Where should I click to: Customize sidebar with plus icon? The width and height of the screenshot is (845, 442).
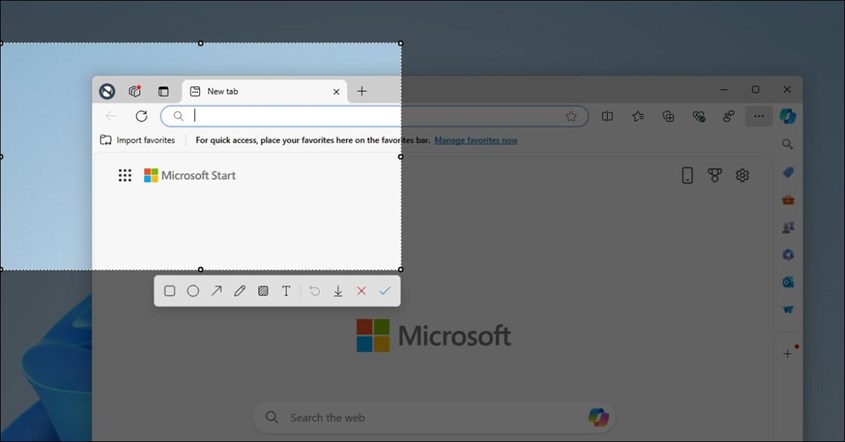(x=788, y=354)
